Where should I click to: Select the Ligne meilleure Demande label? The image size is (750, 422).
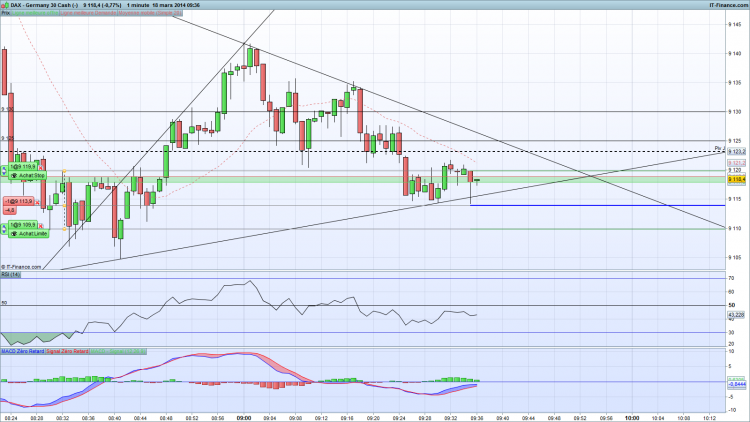[x=88, y=13]
